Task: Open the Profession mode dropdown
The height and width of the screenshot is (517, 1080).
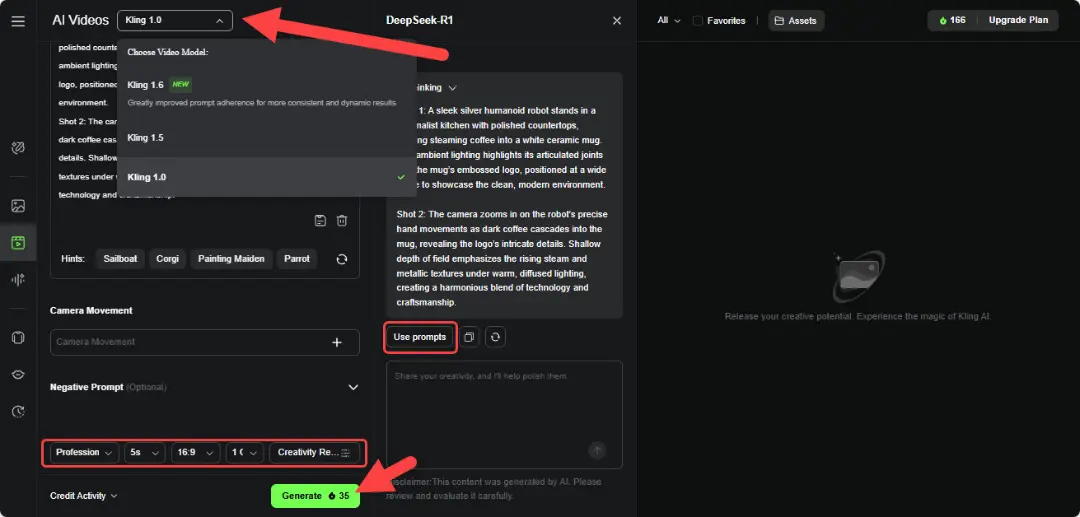Action: tap(84, 452)
